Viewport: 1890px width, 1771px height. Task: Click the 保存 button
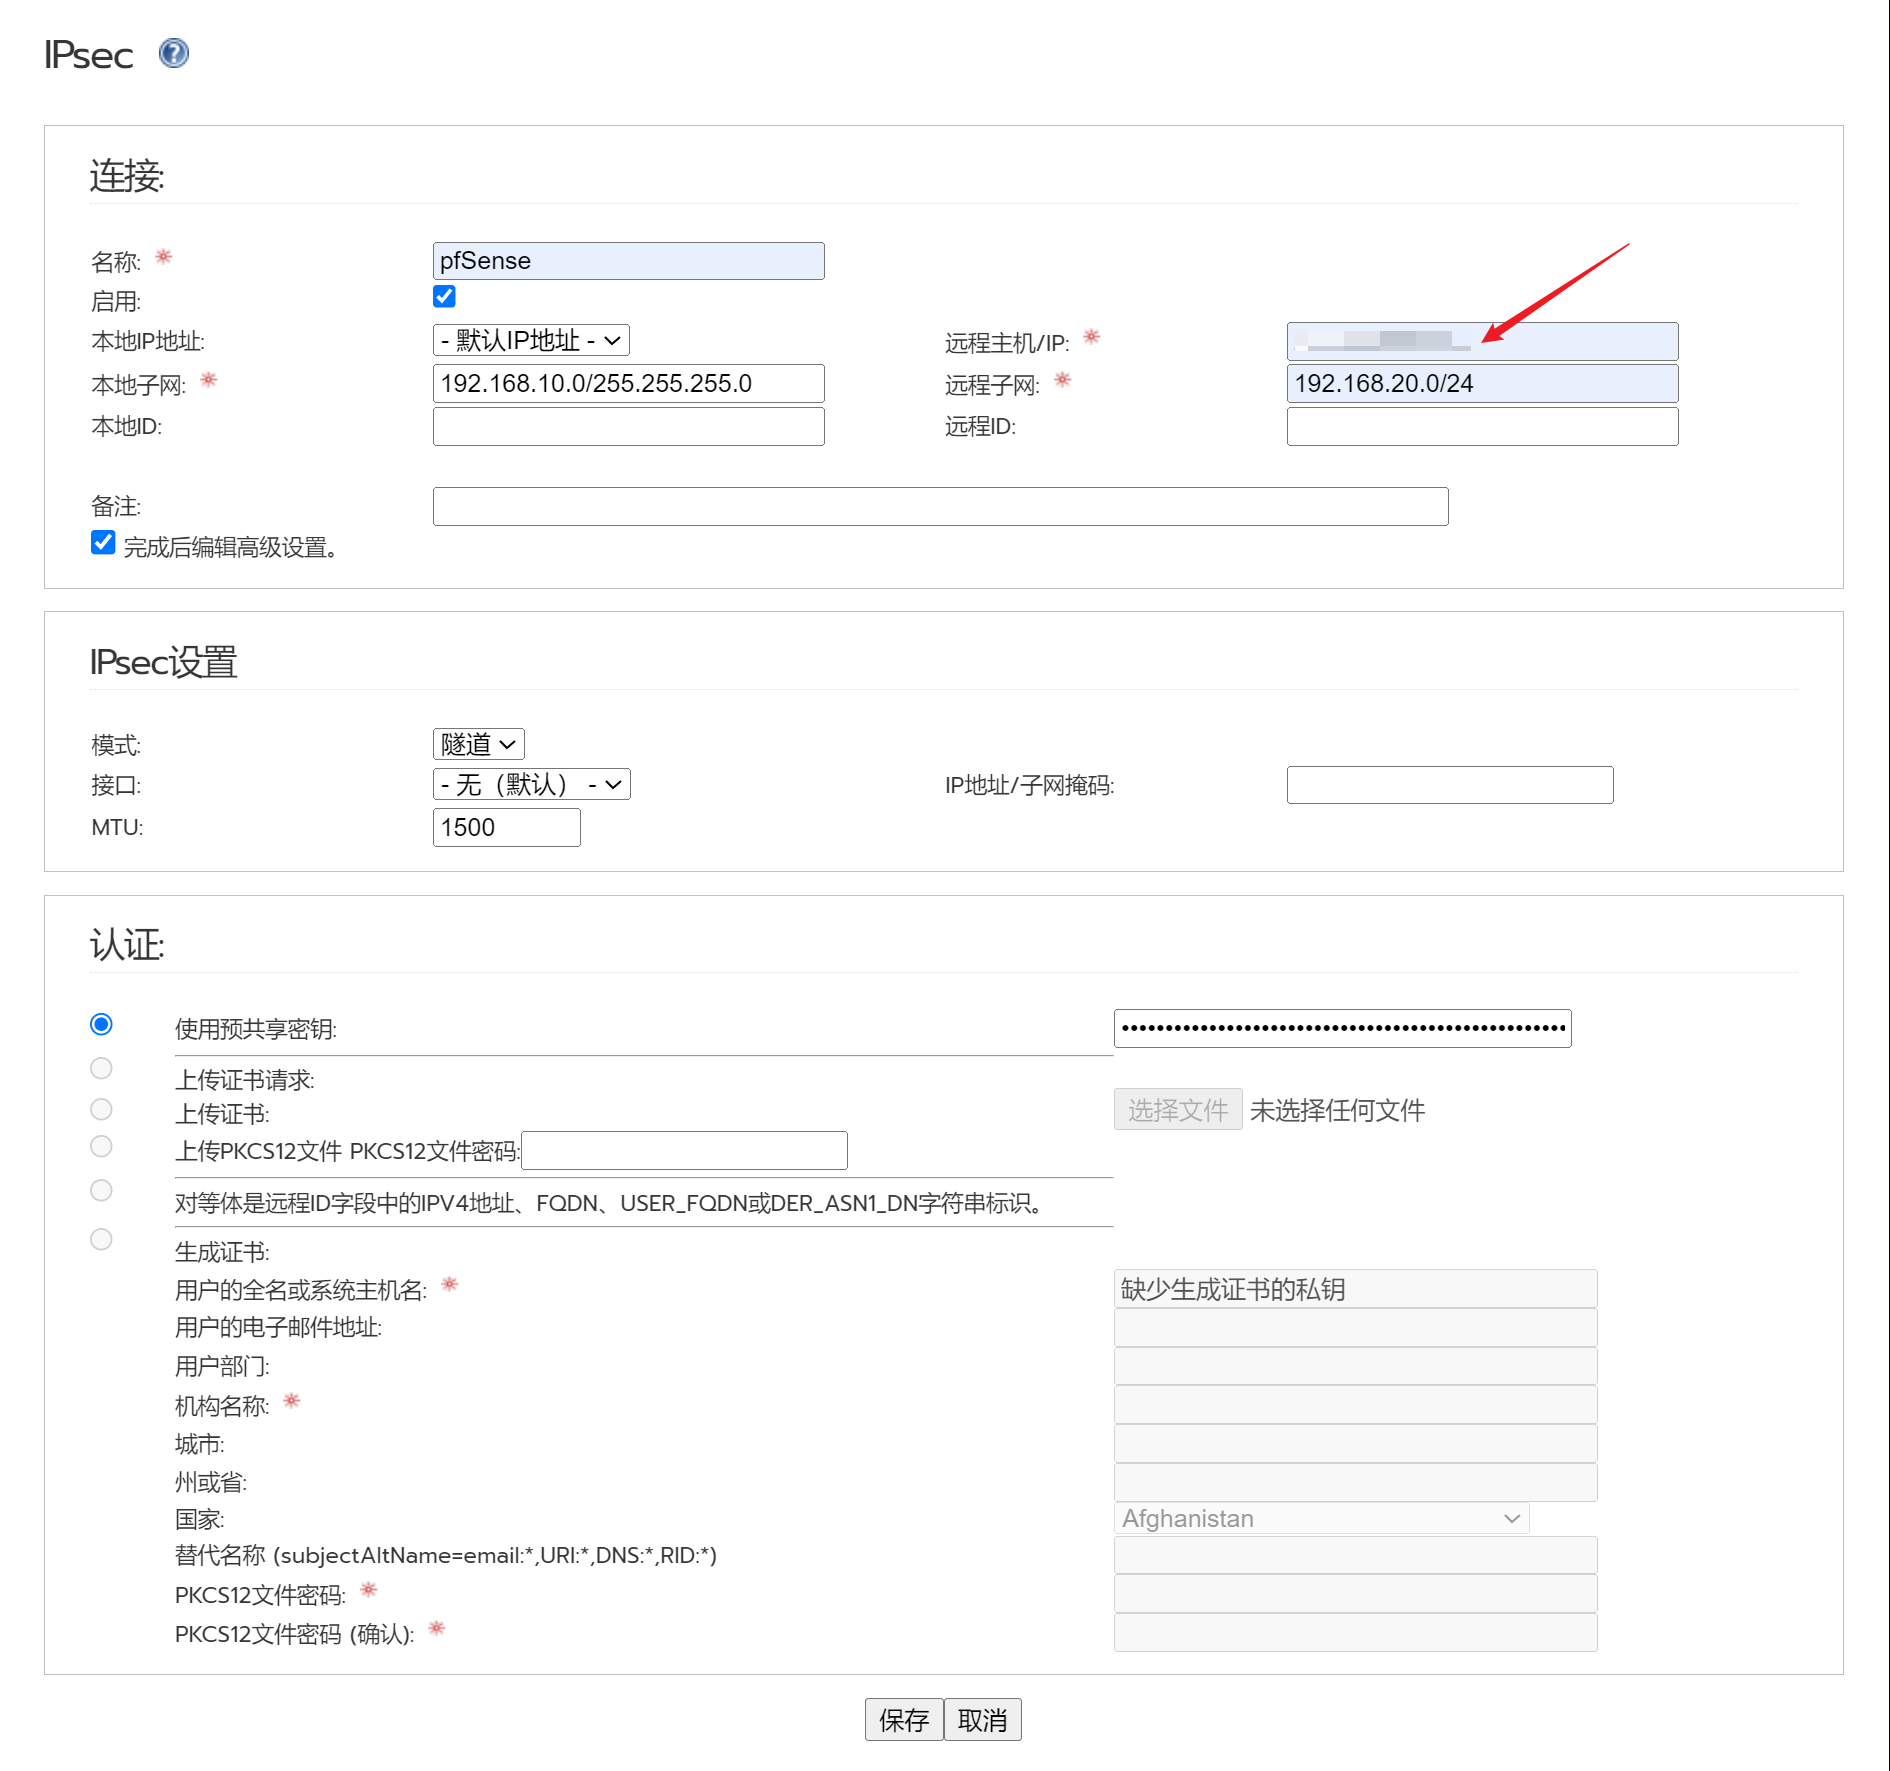point(903,1720)
